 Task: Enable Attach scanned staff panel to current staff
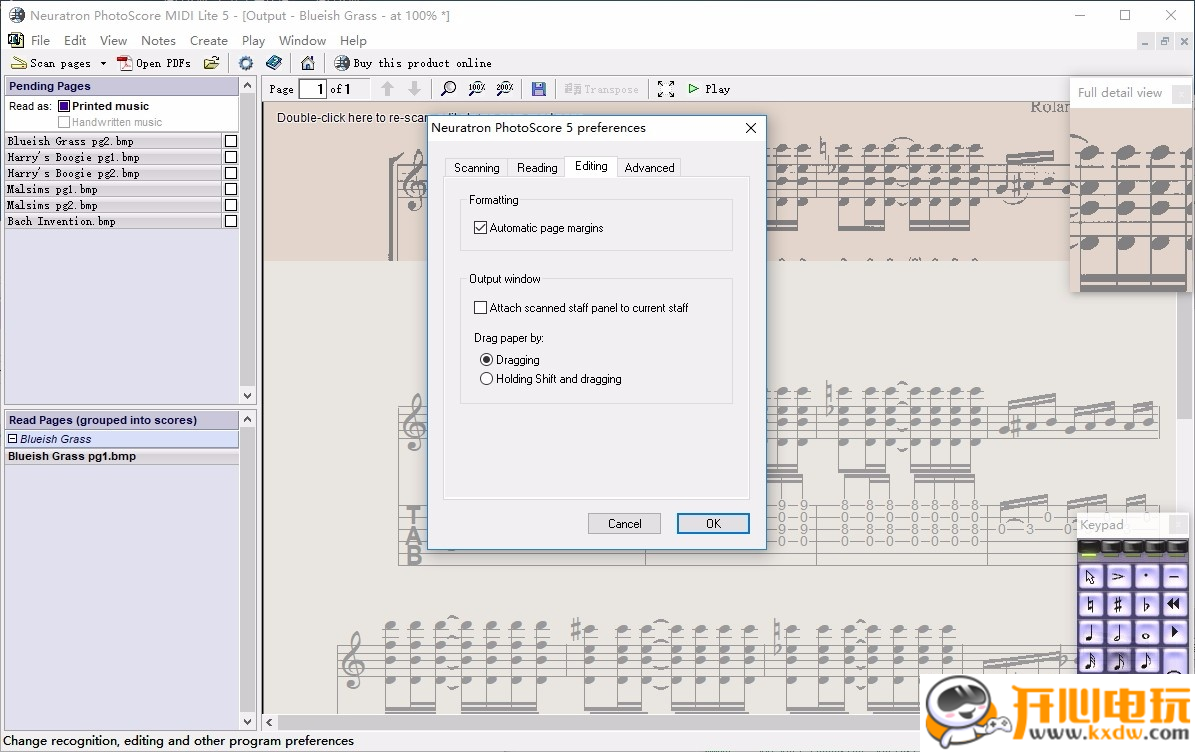click(x=481, y=308)
